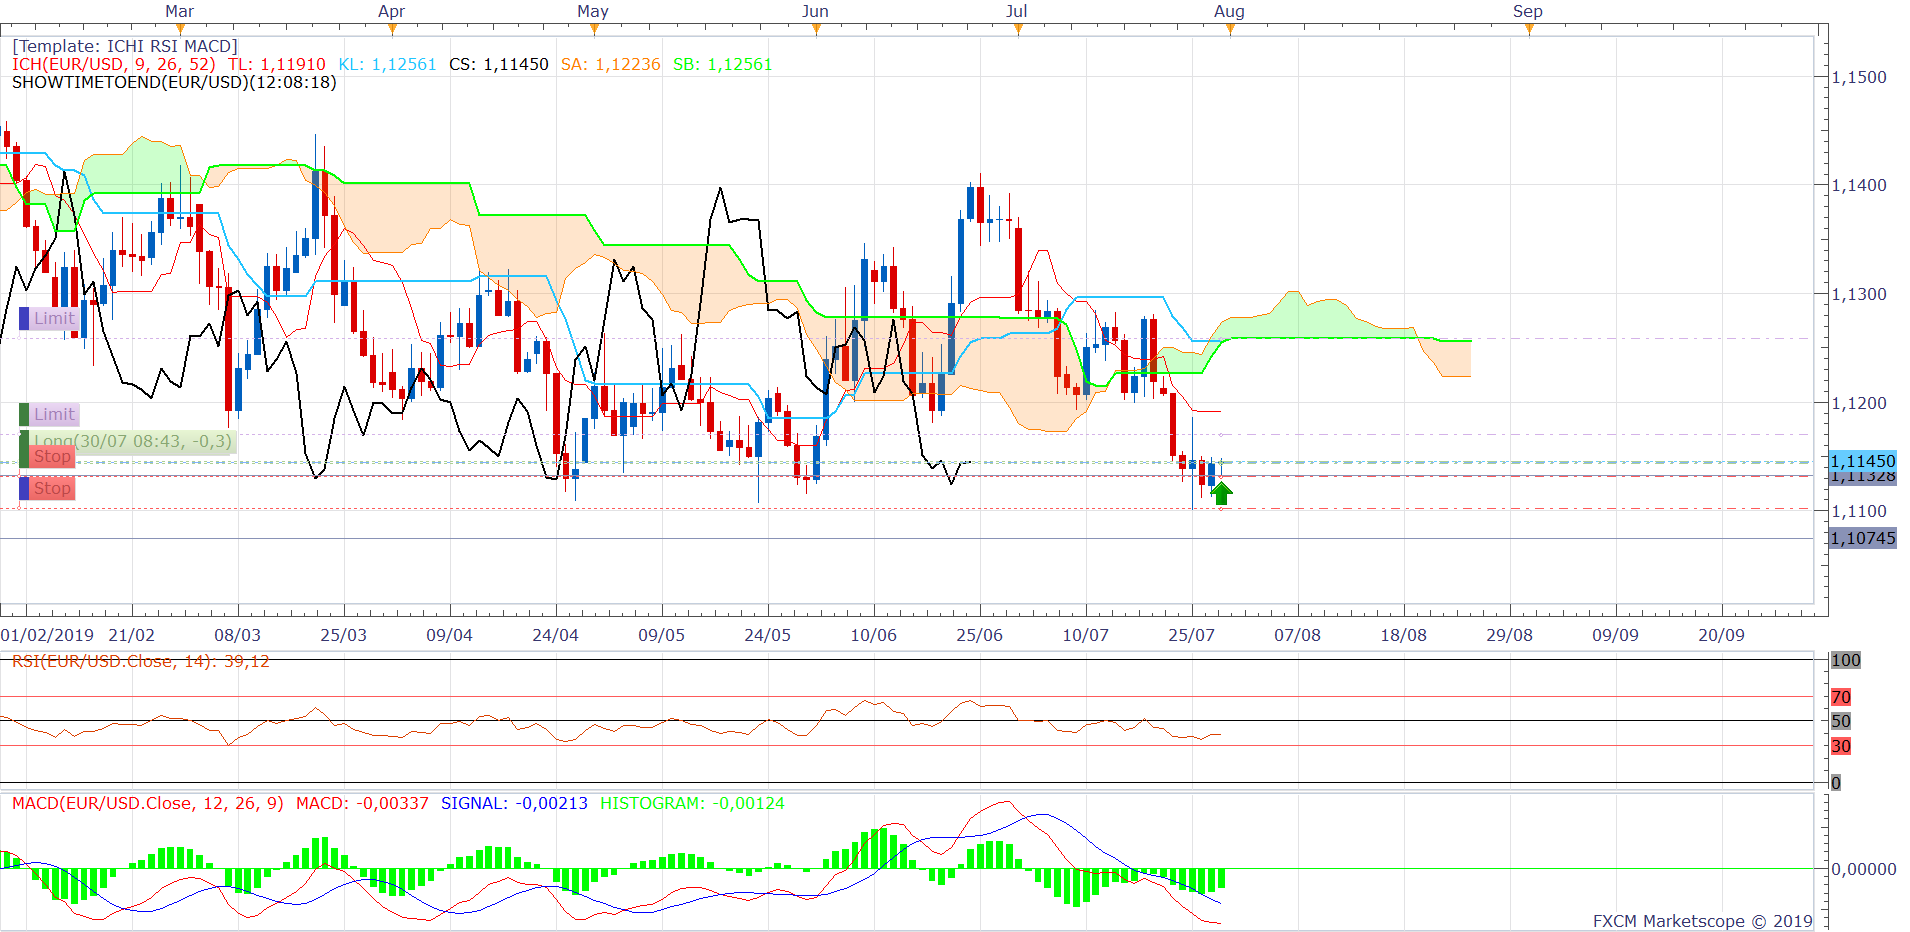The width and height of the screenshot is (1910, 932).
Task: Click the RSI 70 overbought level tag
Action: tap(1841, 697)
